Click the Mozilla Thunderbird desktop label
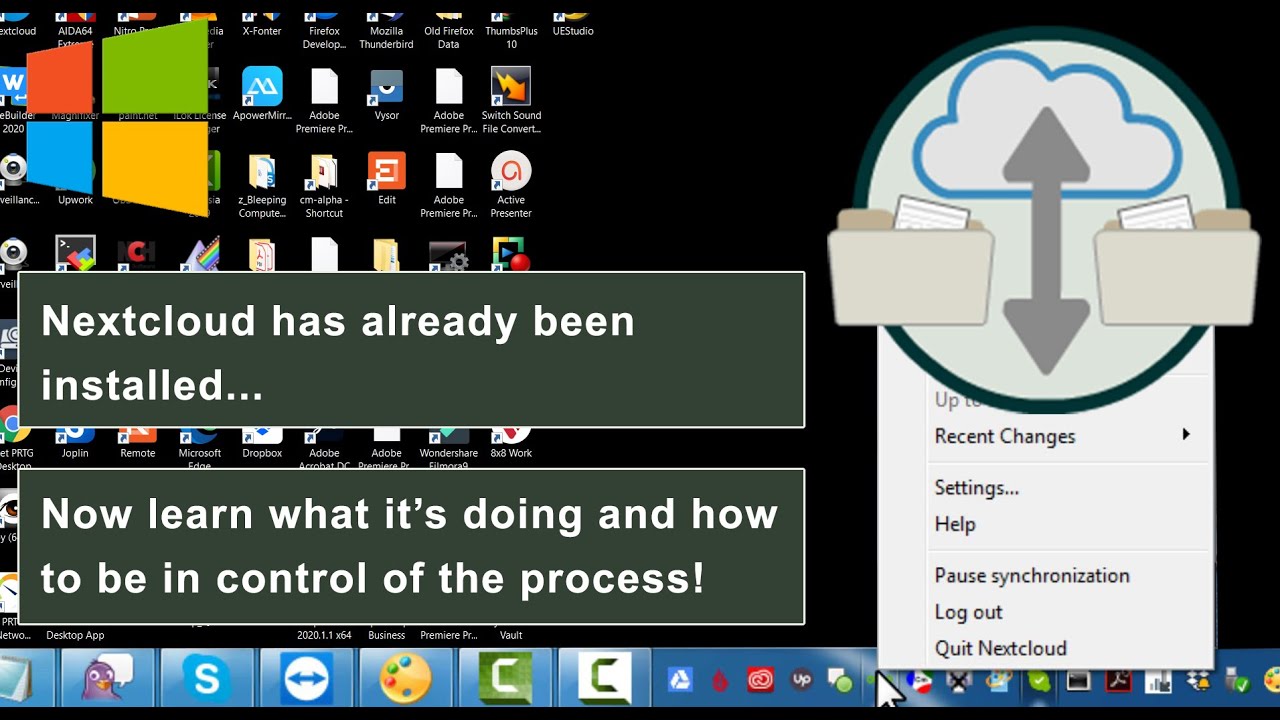 pos(386,38)
